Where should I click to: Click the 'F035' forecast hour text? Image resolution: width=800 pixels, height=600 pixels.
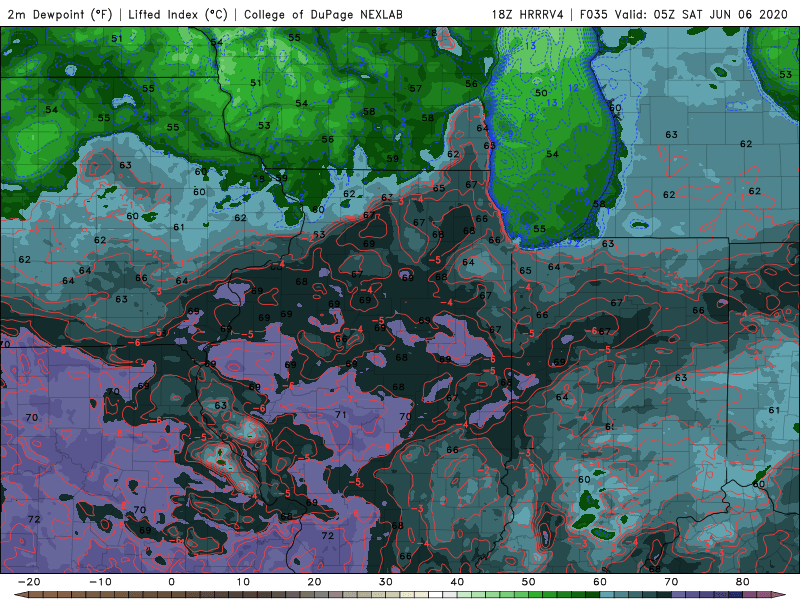pos(594,14)
